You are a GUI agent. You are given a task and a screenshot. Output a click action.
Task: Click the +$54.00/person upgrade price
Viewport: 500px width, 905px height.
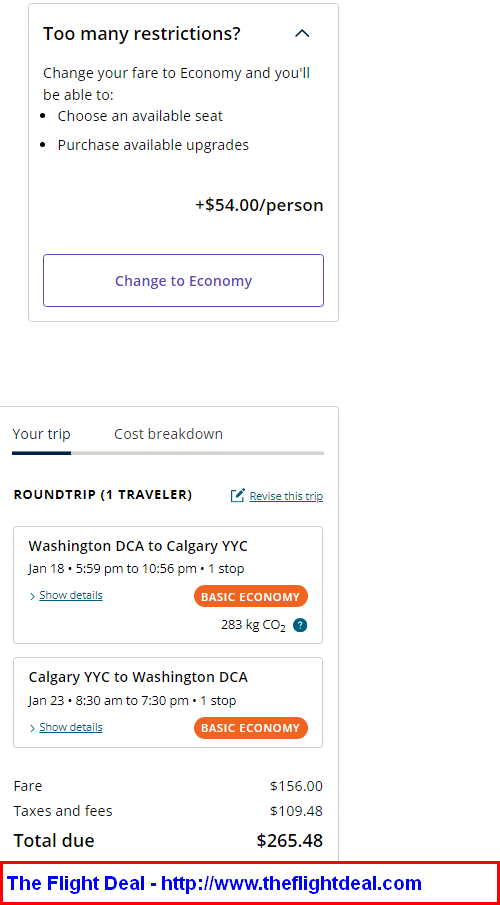pyautogui.click(x=259, y=205)
